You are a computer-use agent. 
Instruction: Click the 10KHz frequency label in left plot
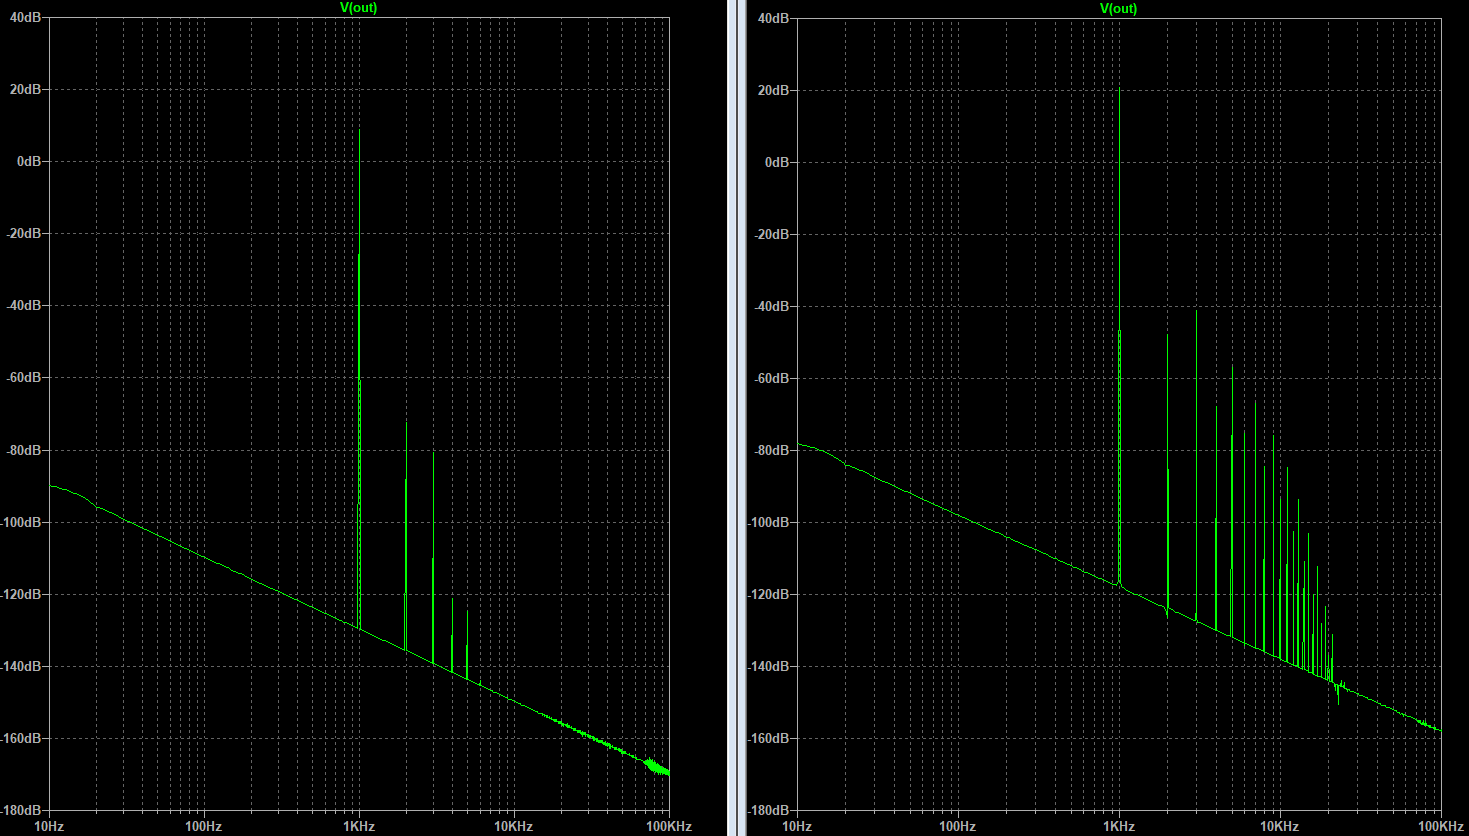coord(513,826)
